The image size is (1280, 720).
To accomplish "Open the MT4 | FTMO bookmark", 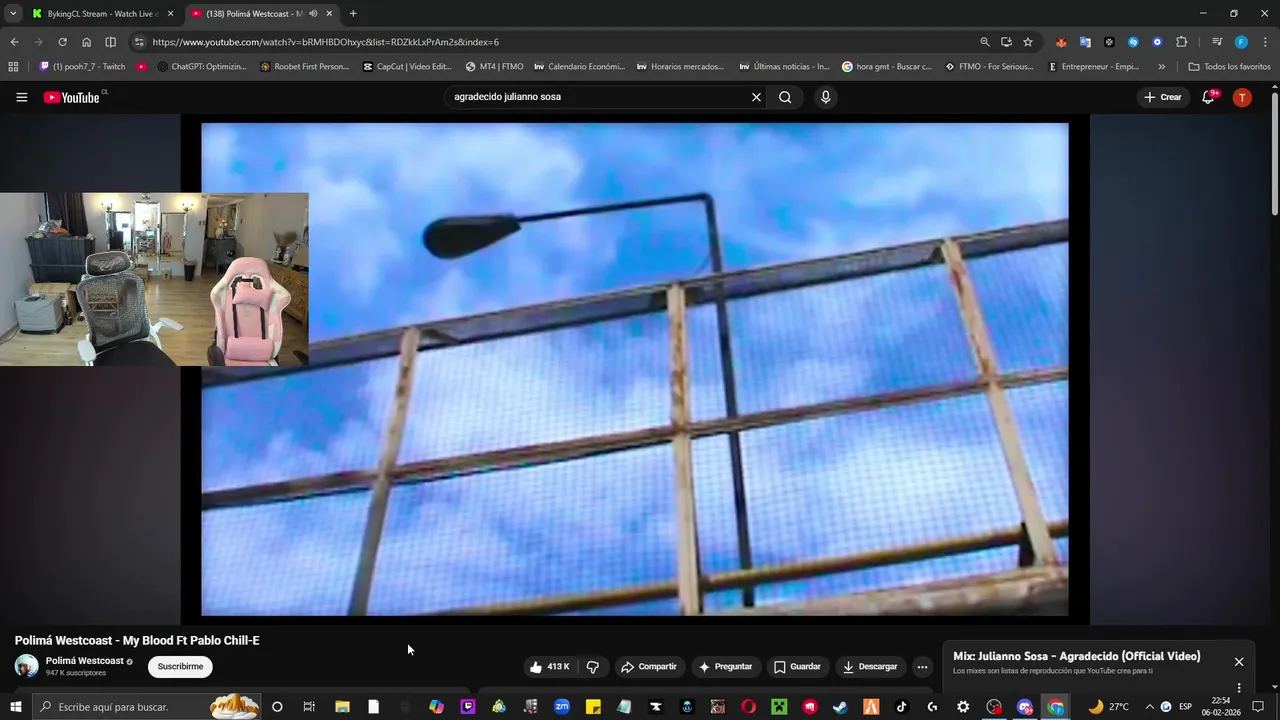I will [494, 67].
